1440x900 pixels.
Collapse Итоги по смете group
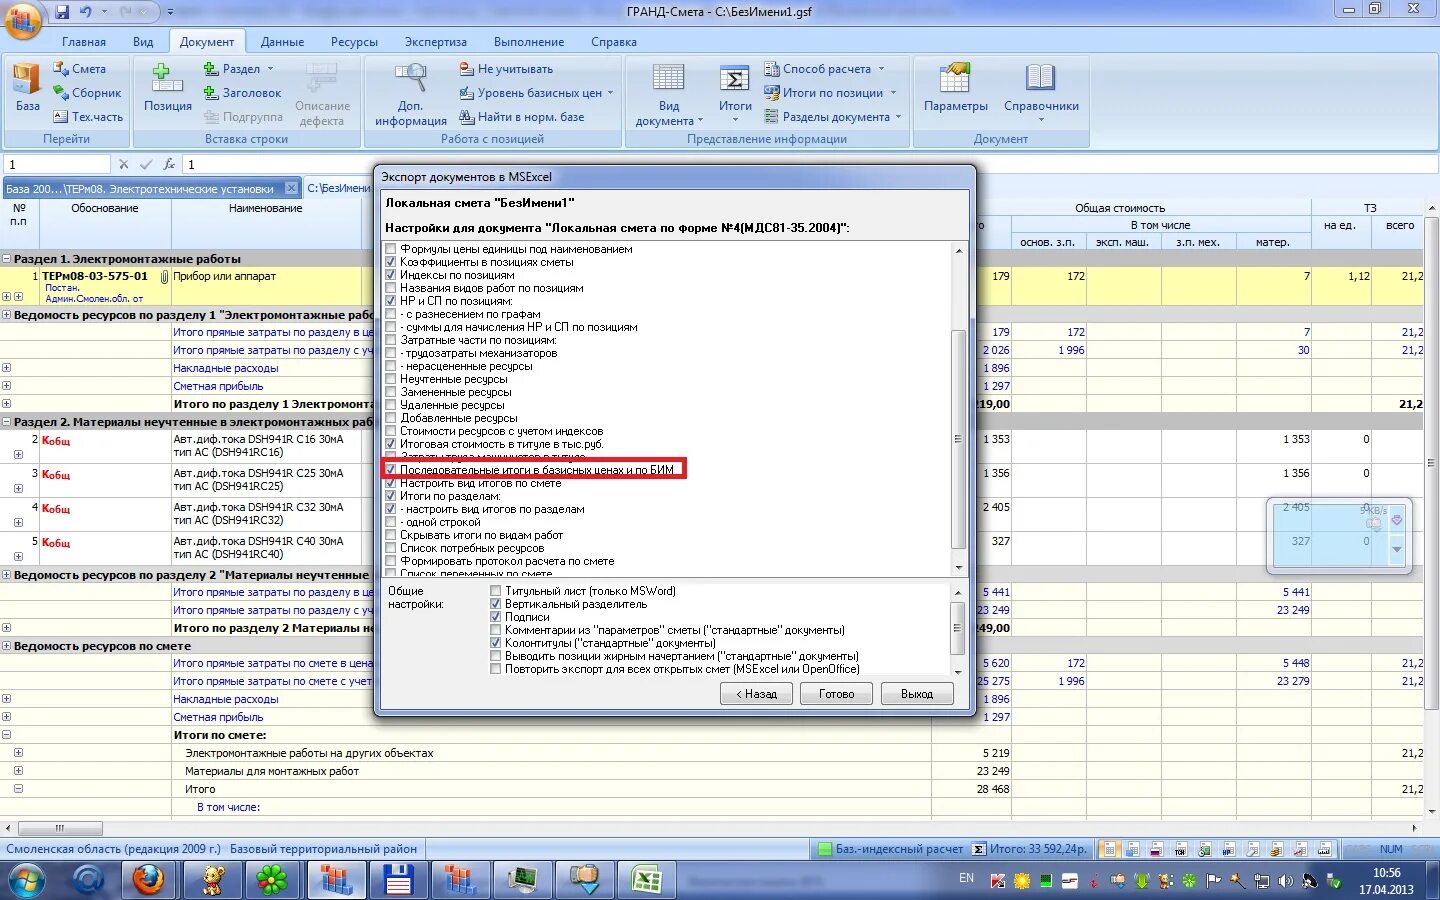coord(6,735)
